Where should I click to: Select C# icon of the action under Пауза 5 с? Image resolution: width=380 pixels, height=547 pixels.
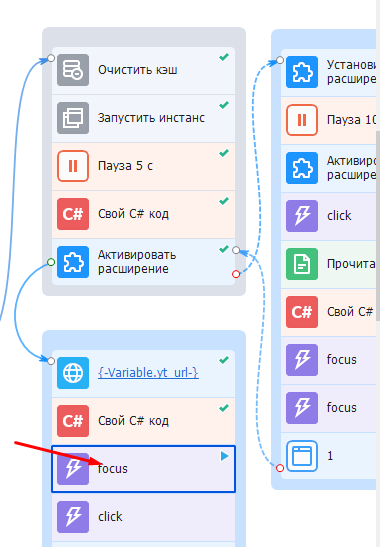click(73, 214)
